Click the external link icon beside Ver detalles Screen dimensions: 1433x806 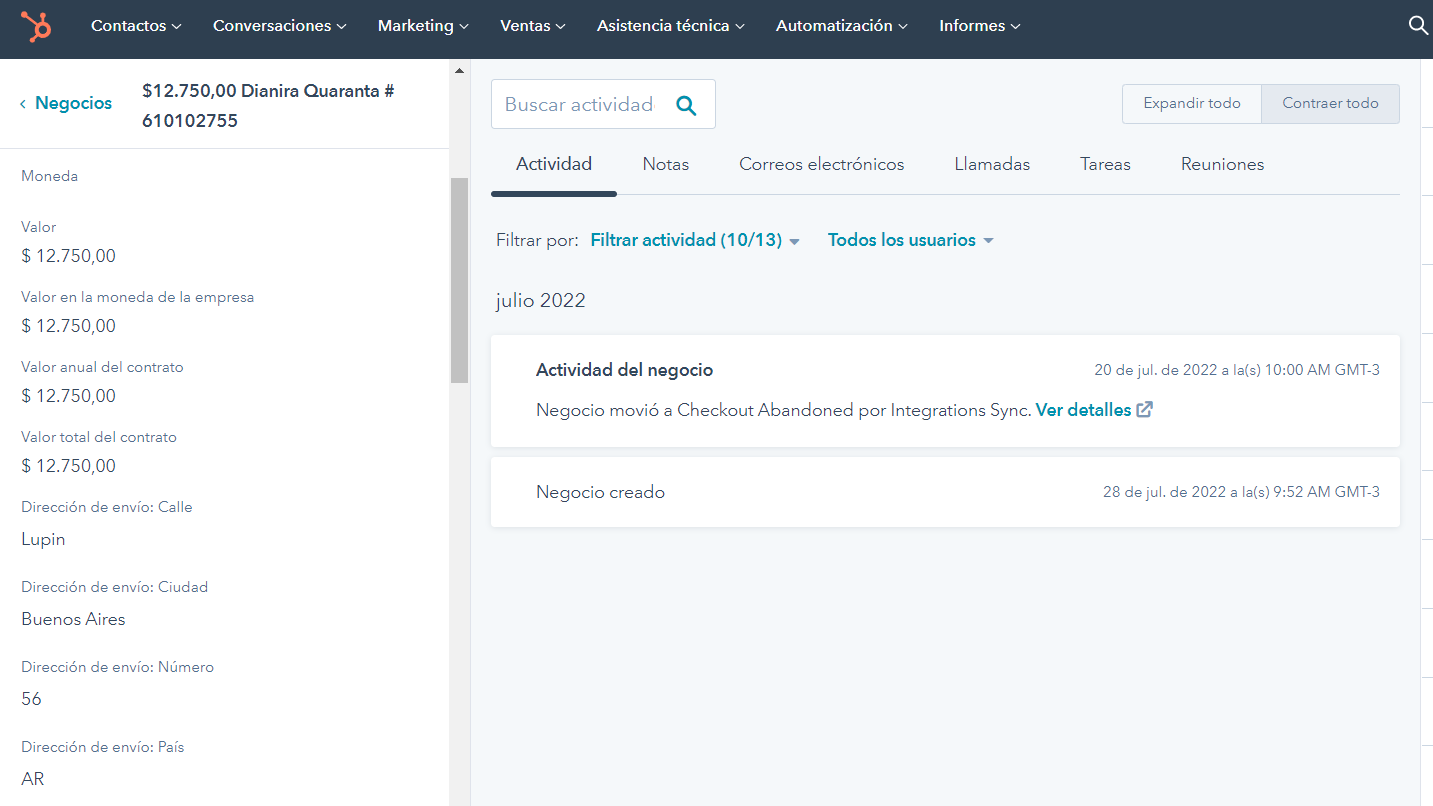pos(1145,410)
